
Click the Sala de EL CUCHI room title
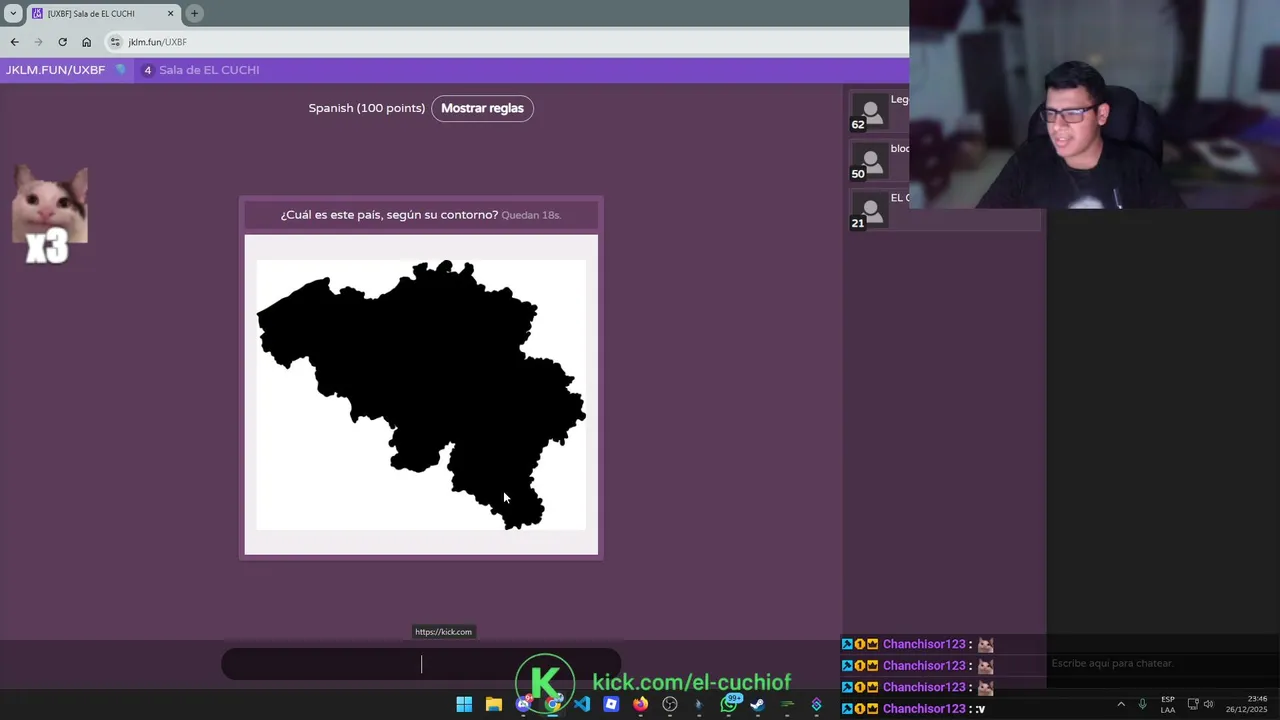(x=208, y=70)
